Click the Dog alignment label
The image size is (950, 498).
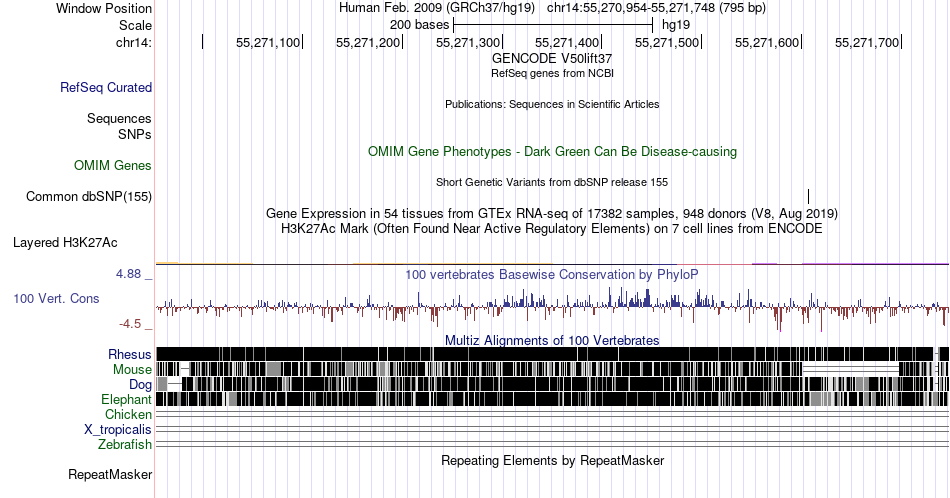point(141,385)
